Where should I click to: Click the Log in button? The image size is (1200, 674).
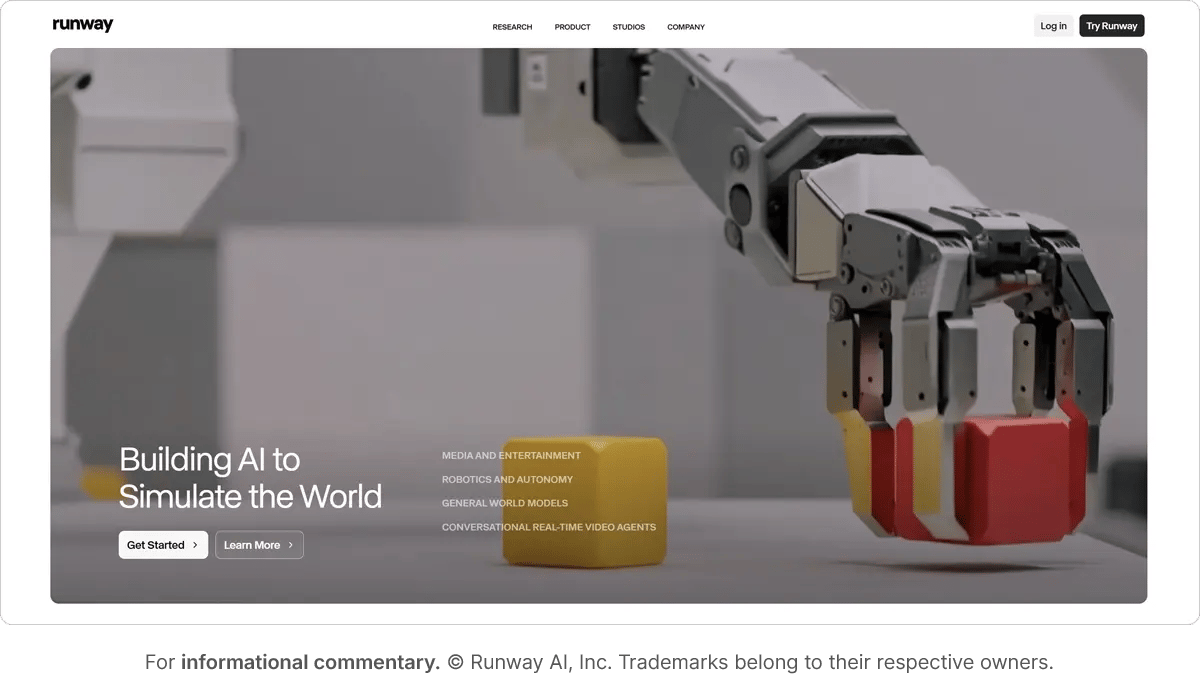point(1053,25)
